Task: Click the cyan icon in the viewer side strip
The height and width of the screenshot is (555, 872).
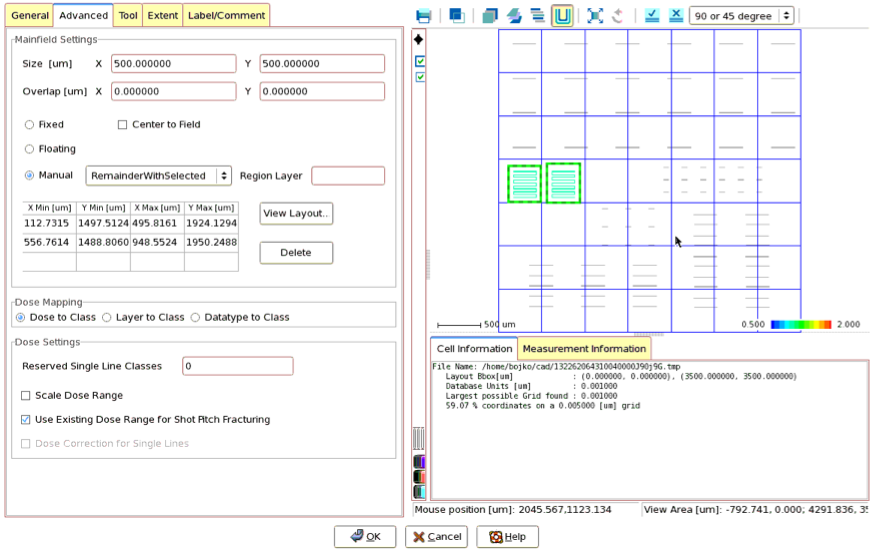Action: (x=419, y=492)
